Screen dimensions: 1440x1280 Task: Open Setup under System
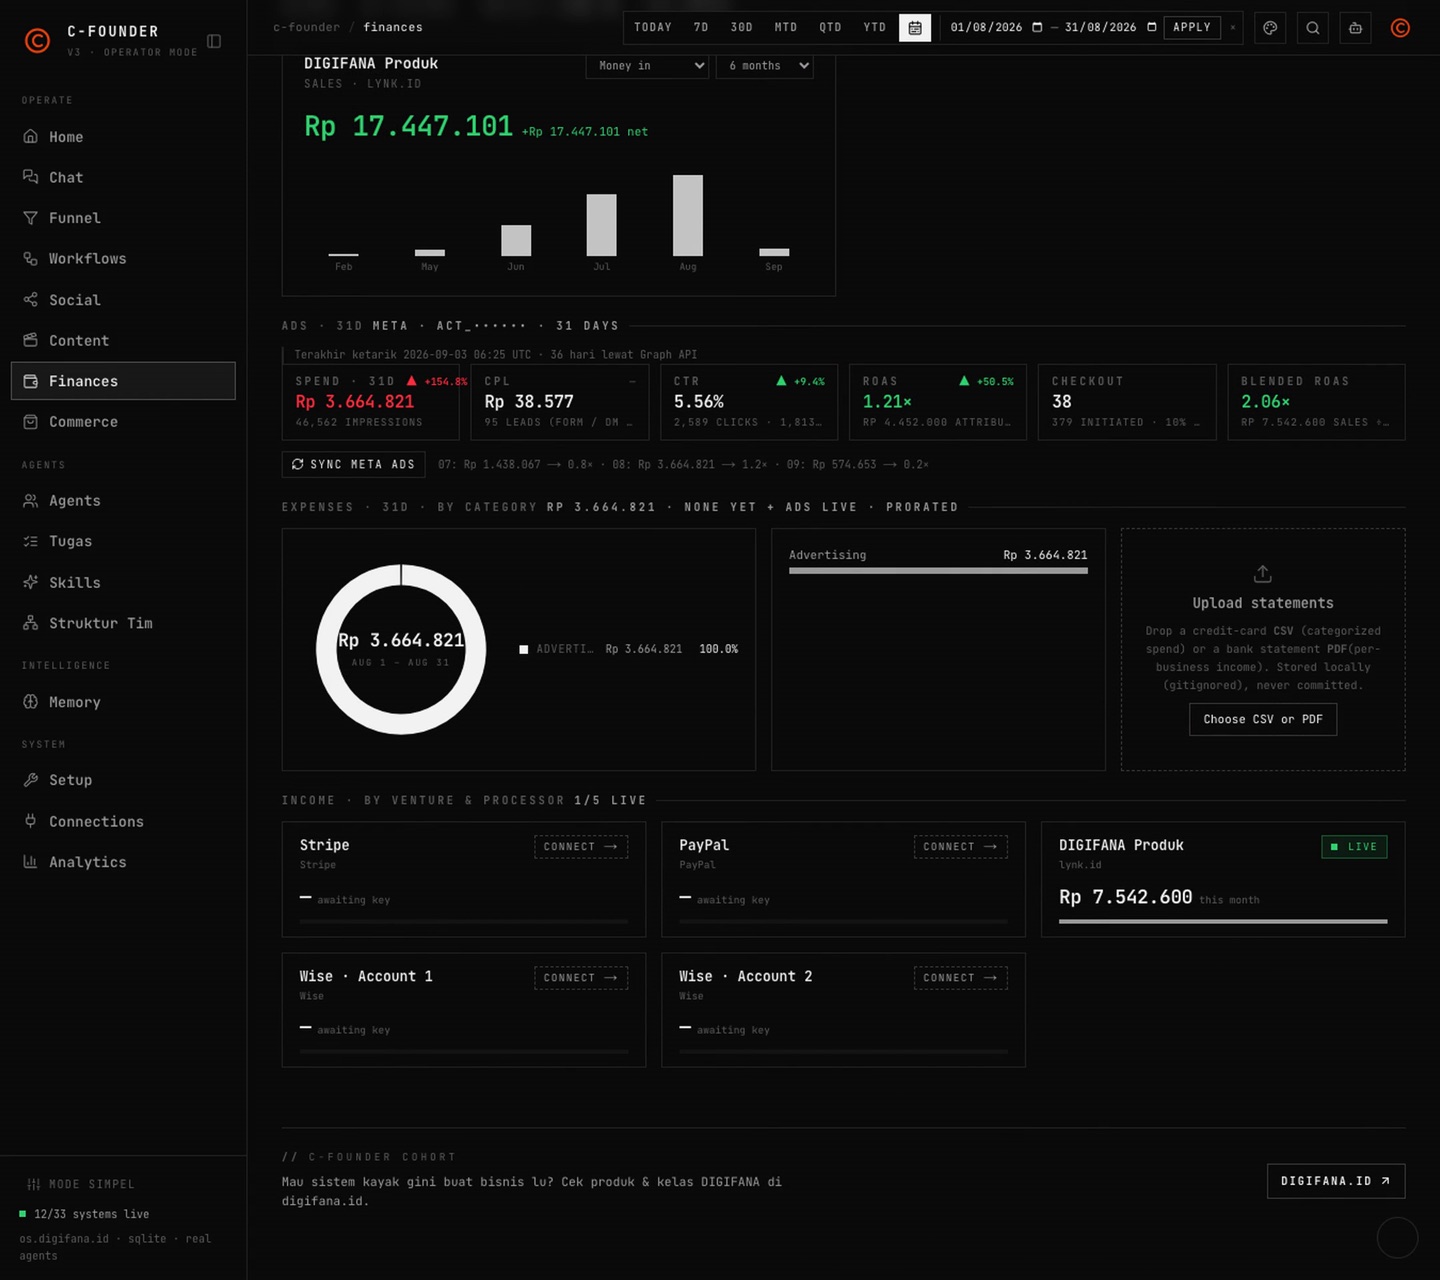coord(123,780)
